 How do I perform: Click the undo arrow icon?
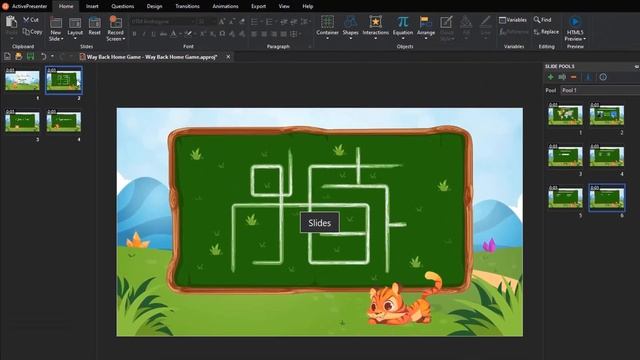coord(43,57)
